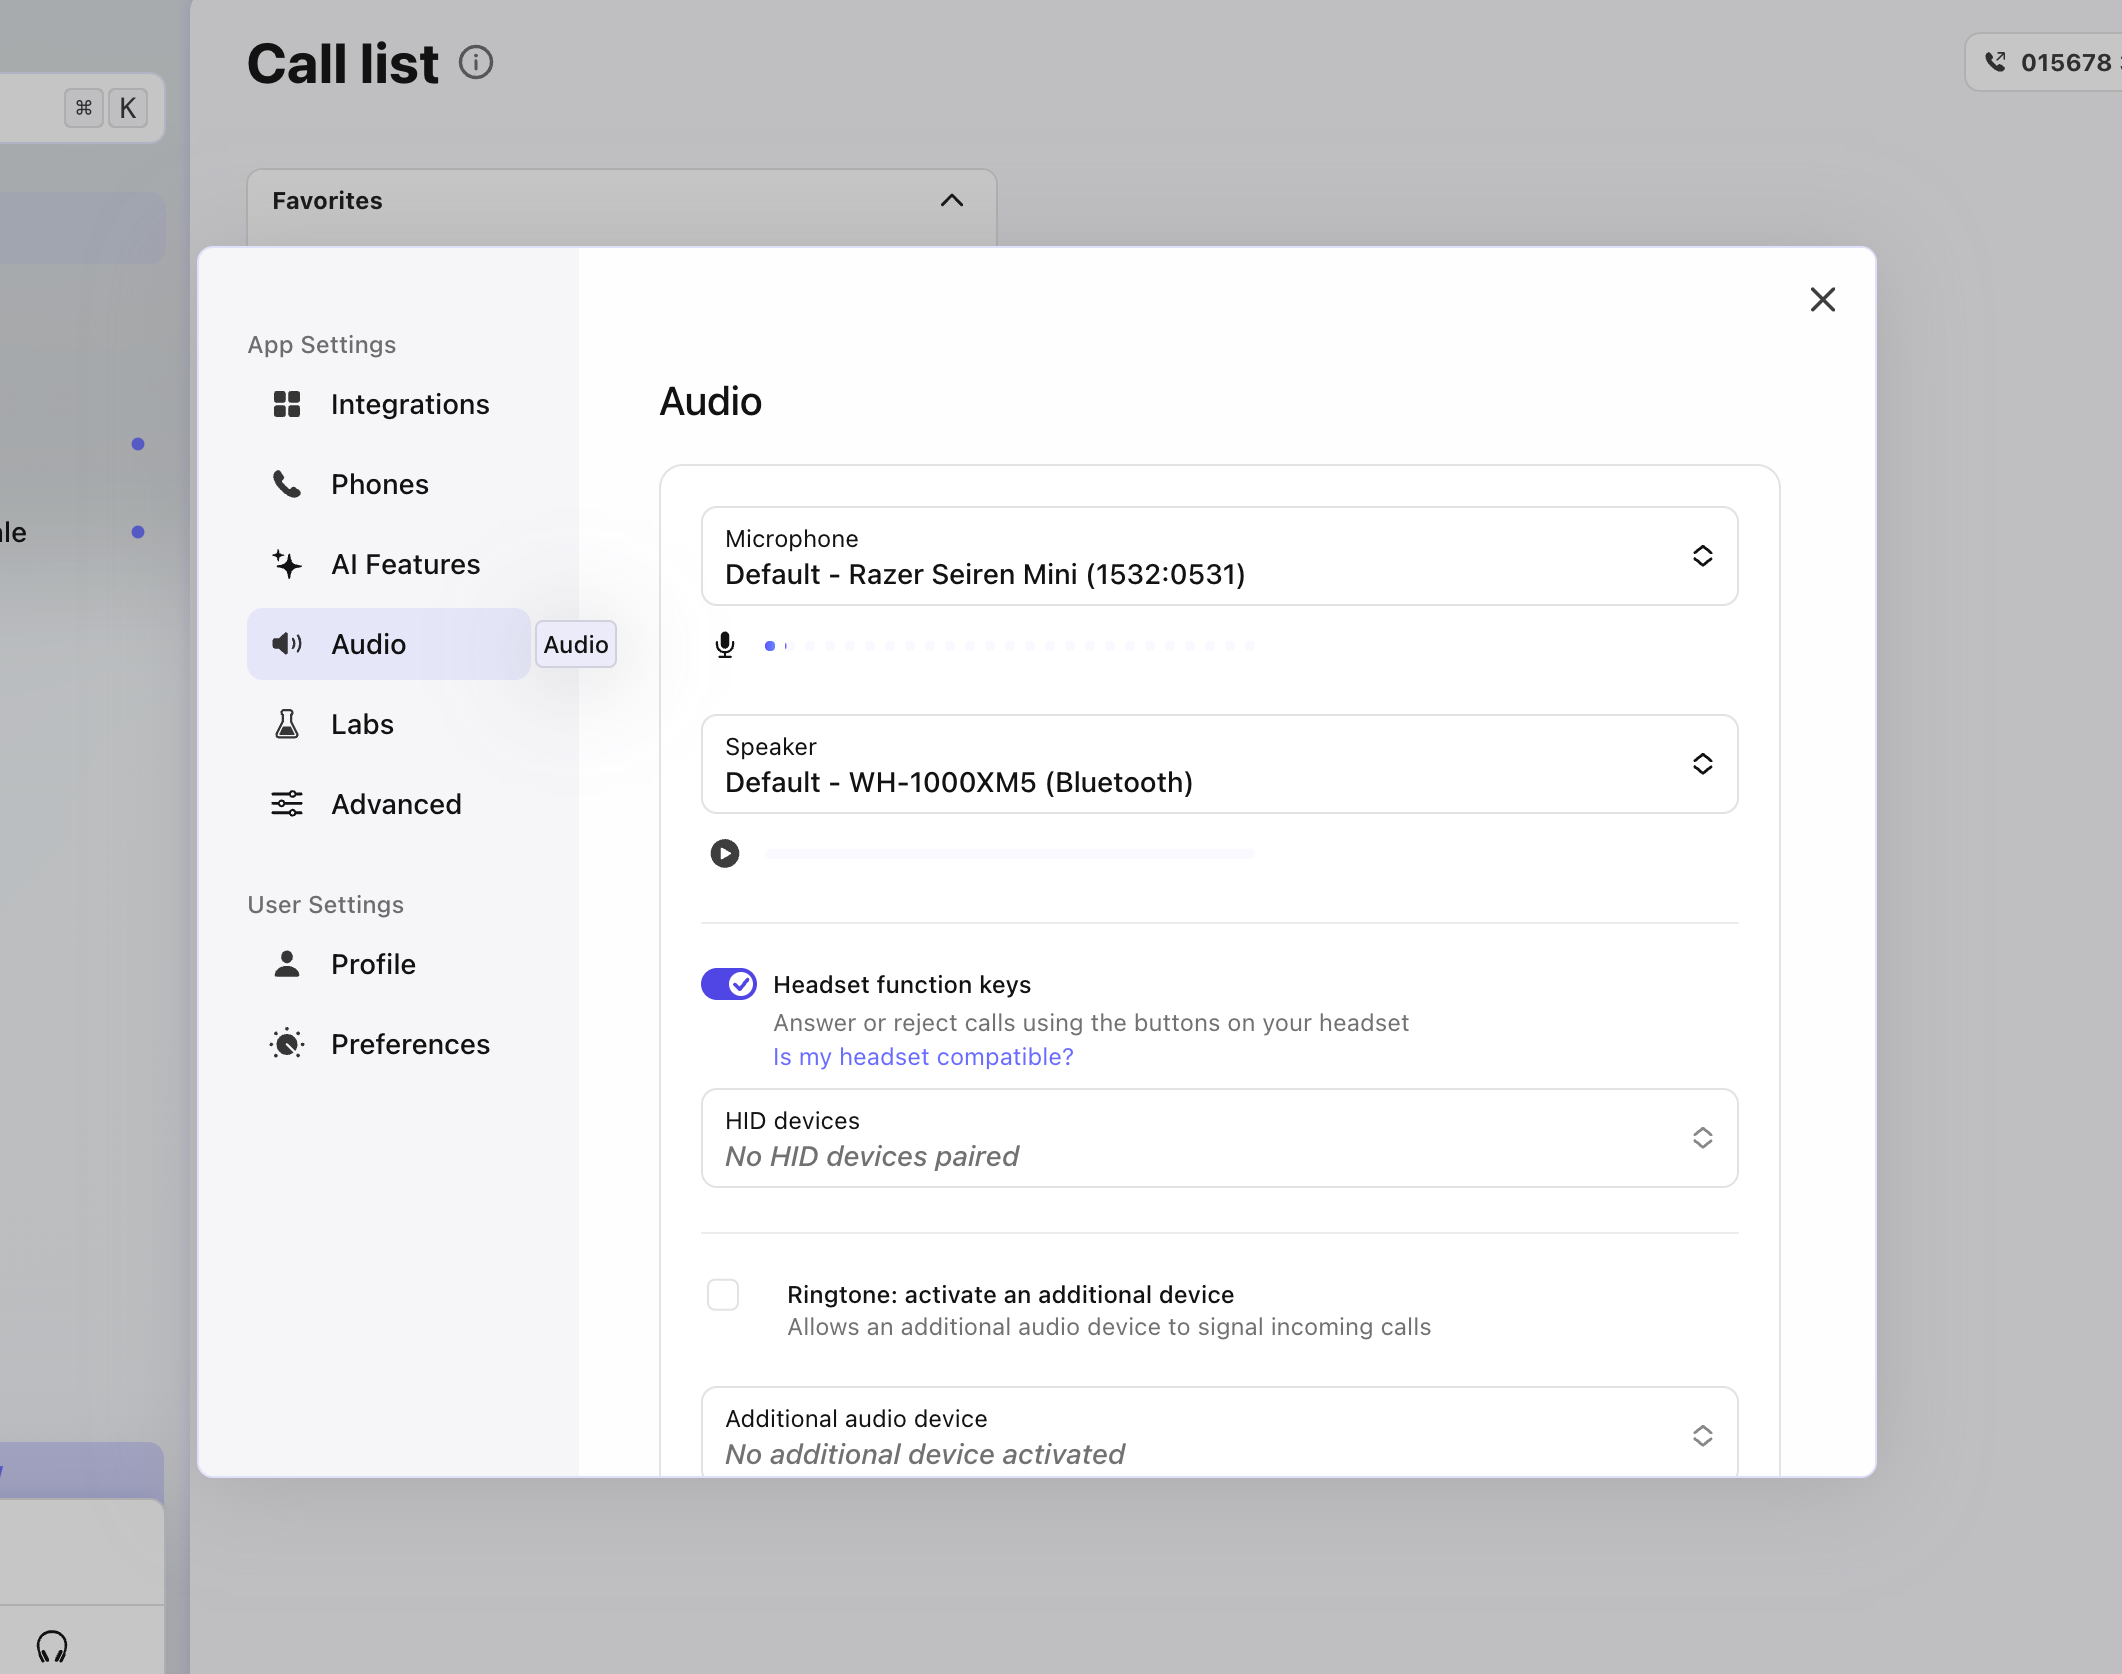Viewport: 2122px width, 1674px height.
Task: Open the HID devices dropdown
Action: coord(1219,1138)
